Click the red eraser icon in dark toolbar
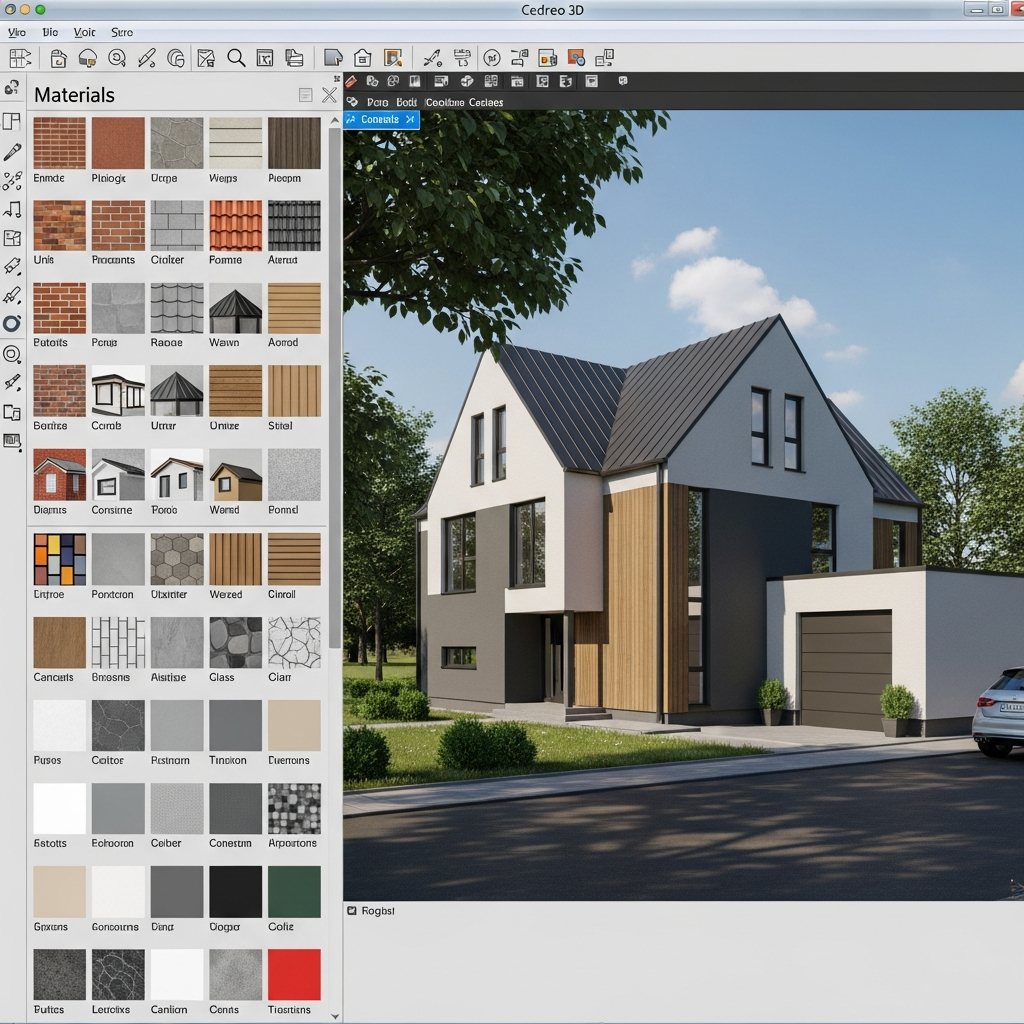Screen dimensions: 1024x1024 351,81
